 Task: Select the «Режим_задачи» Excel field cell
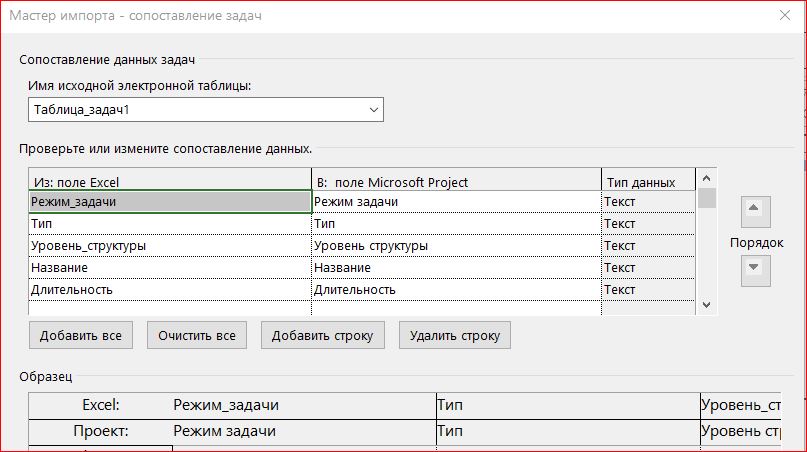click(169, 202)
